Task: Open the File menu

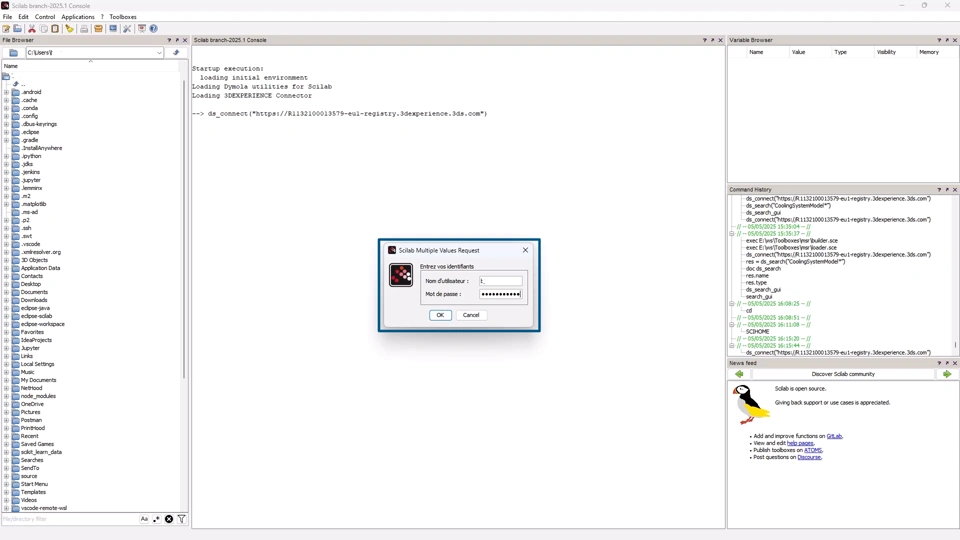Action: point(7,17)
